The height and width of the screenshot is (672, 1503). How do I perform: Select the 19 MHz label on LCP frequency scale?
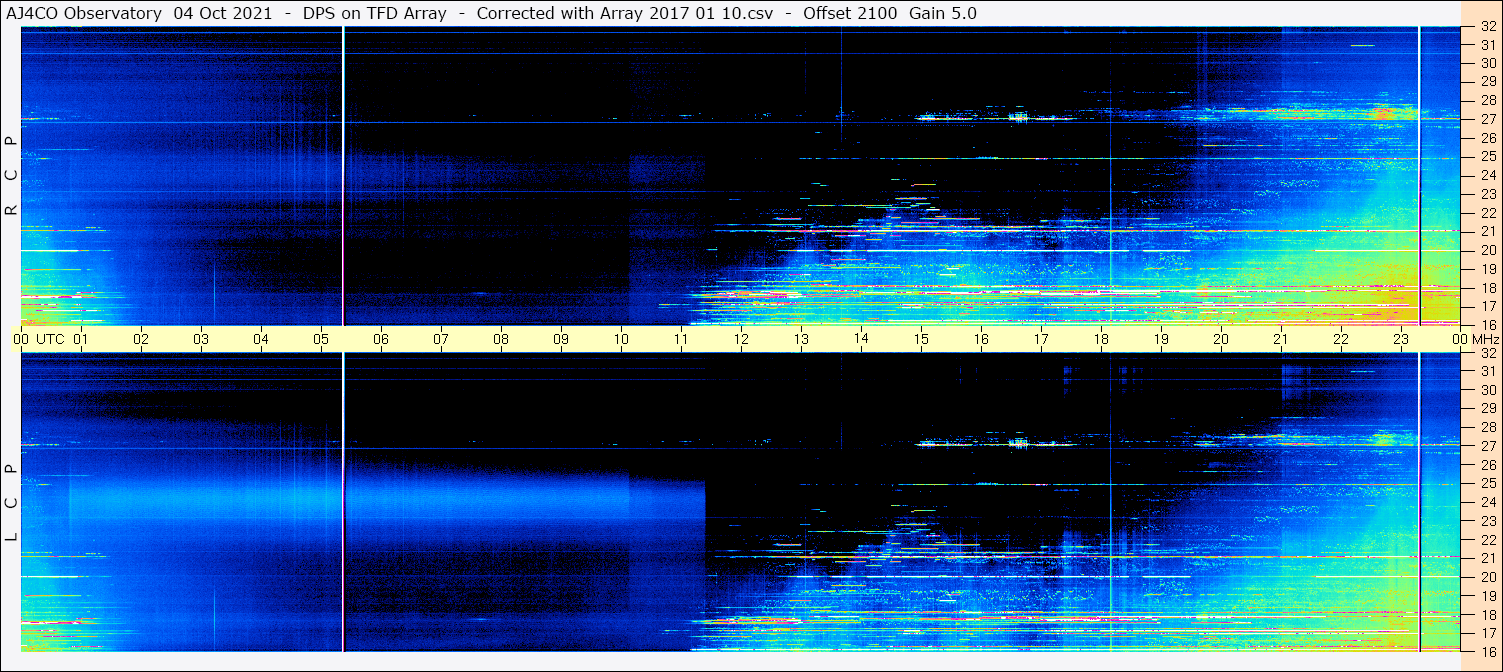(x=1487, y=596)
